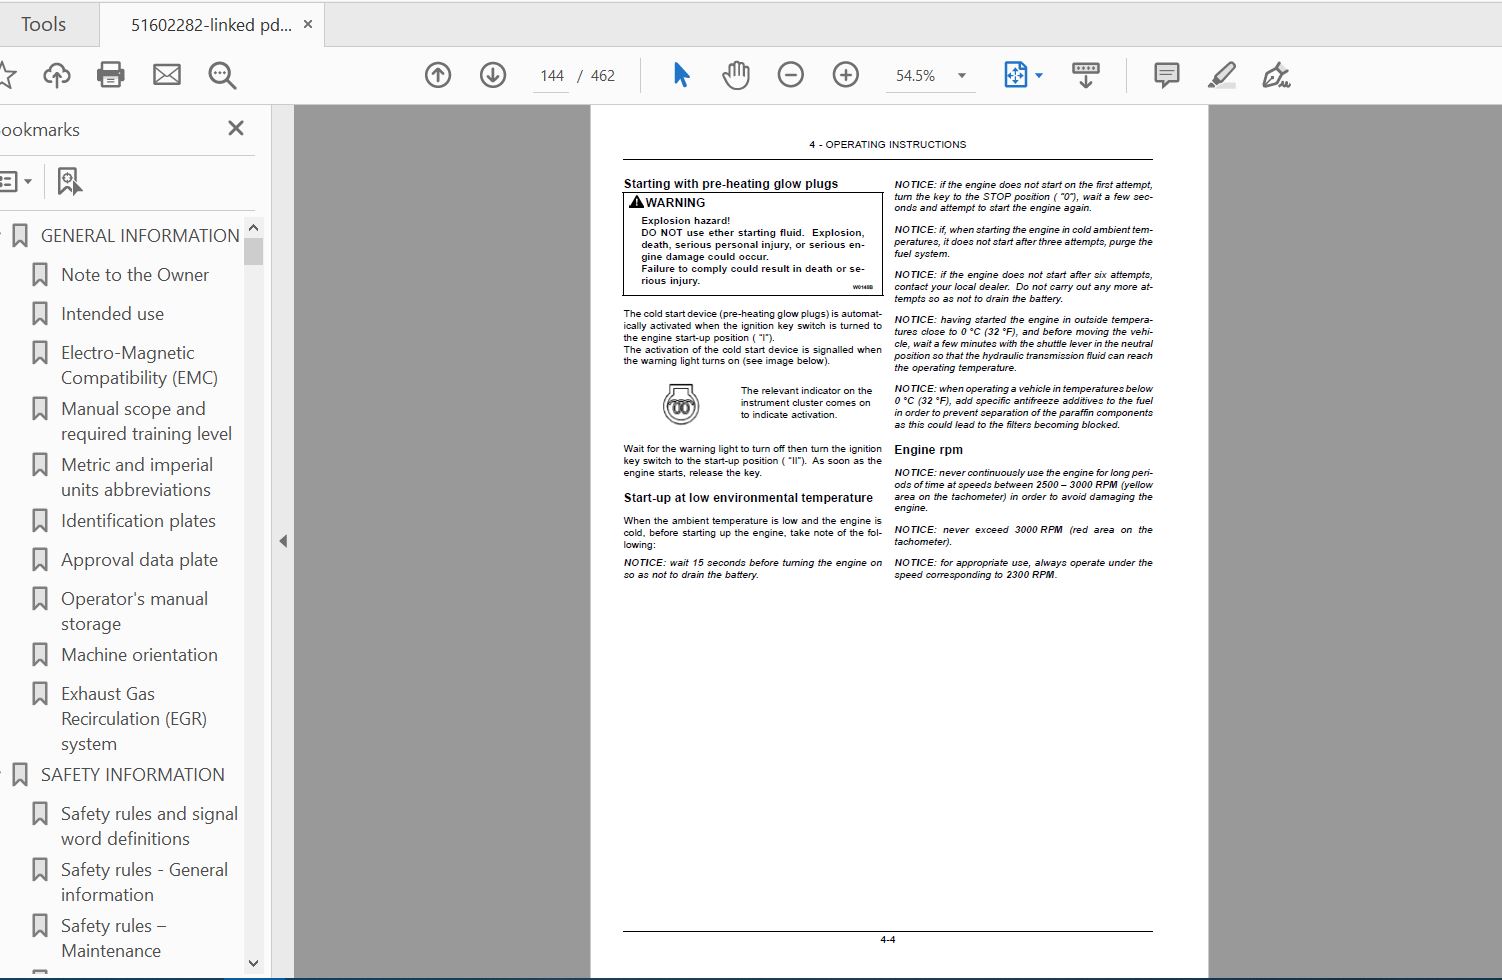Expand the page fit options arrow
Image resolution: width=1502 pixels, height=980 pixels.
click(1039, 76)
